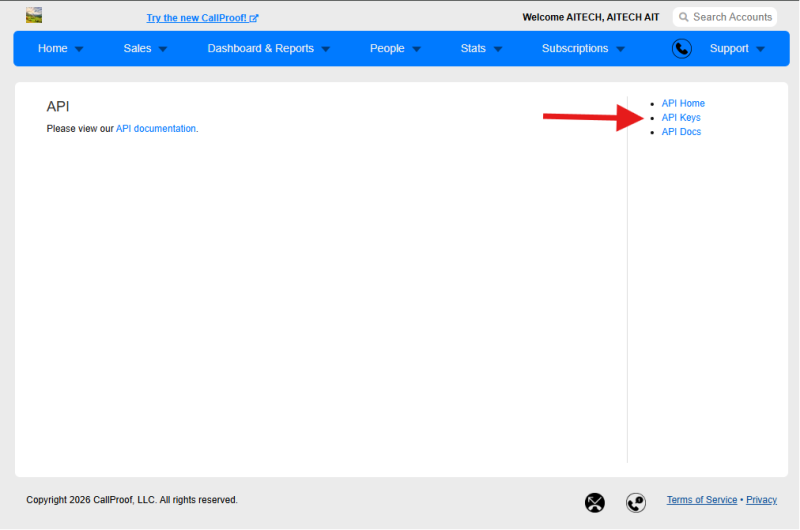Click the Welcome AITECH, AITECH AIT text

591,17
